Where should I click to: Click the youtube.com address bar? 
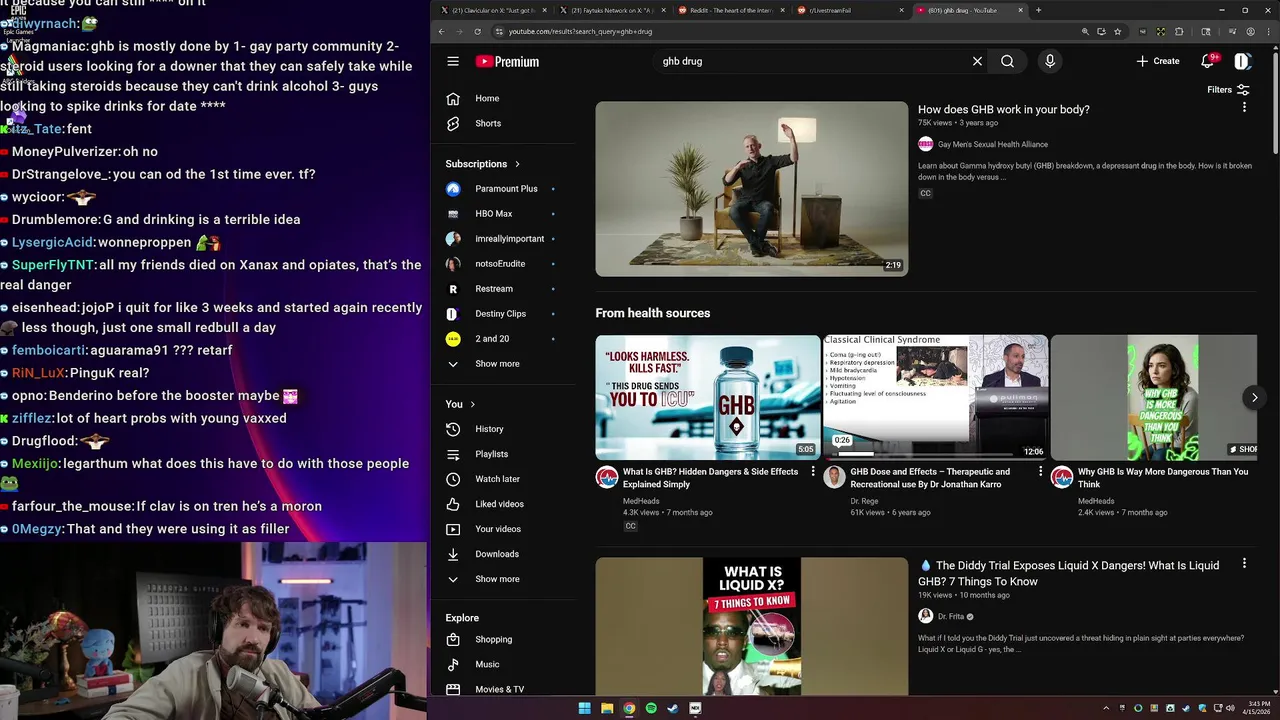tap(780, 31)
